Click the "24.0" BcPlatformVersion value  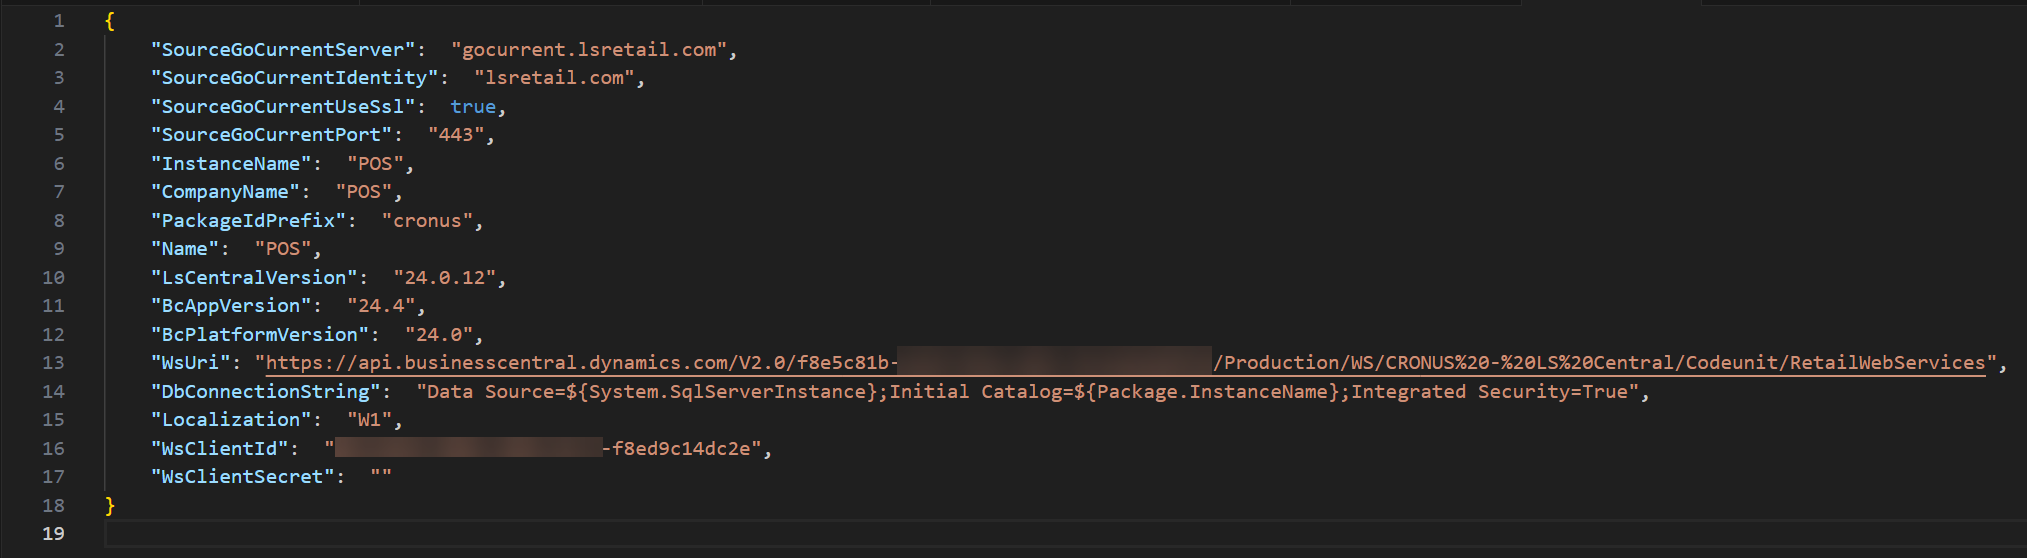tap(439, 335)
